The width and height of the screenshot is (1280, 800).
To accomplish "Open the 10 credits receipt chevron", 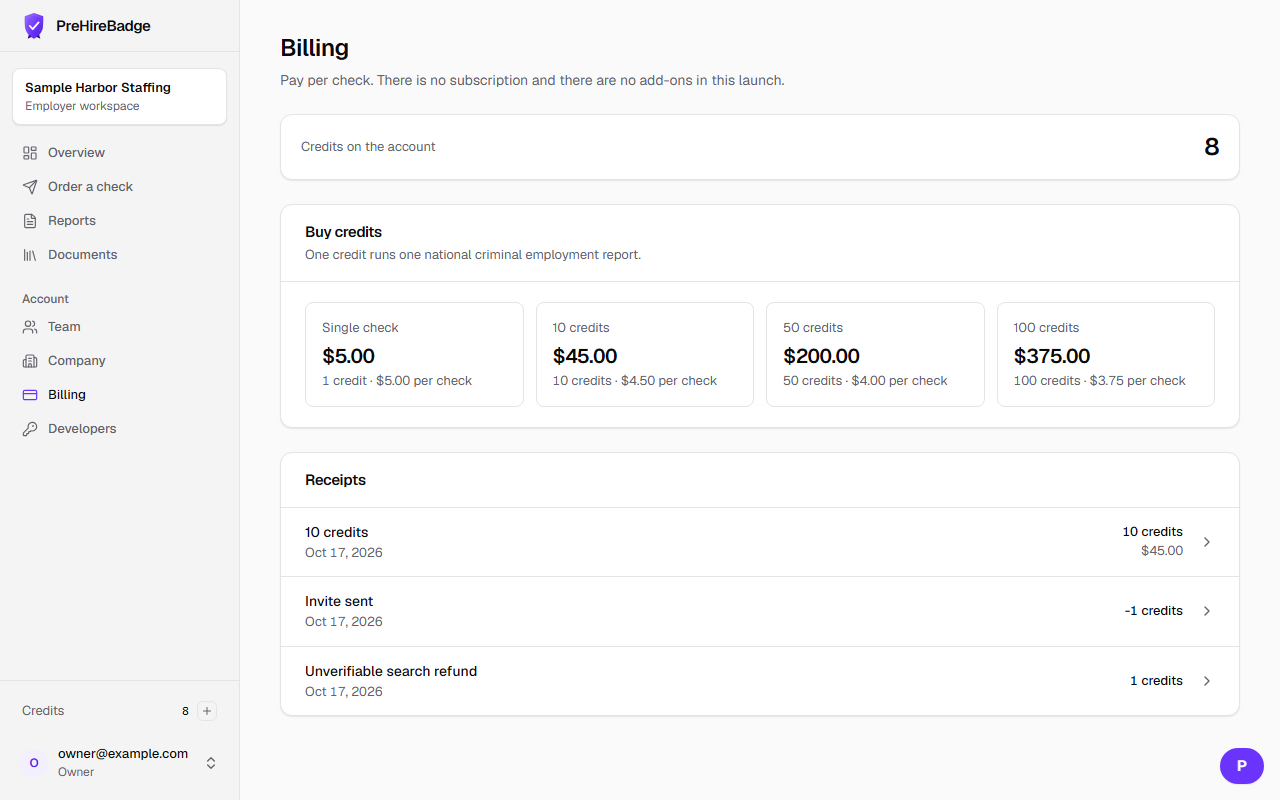I will point(1207,542).
